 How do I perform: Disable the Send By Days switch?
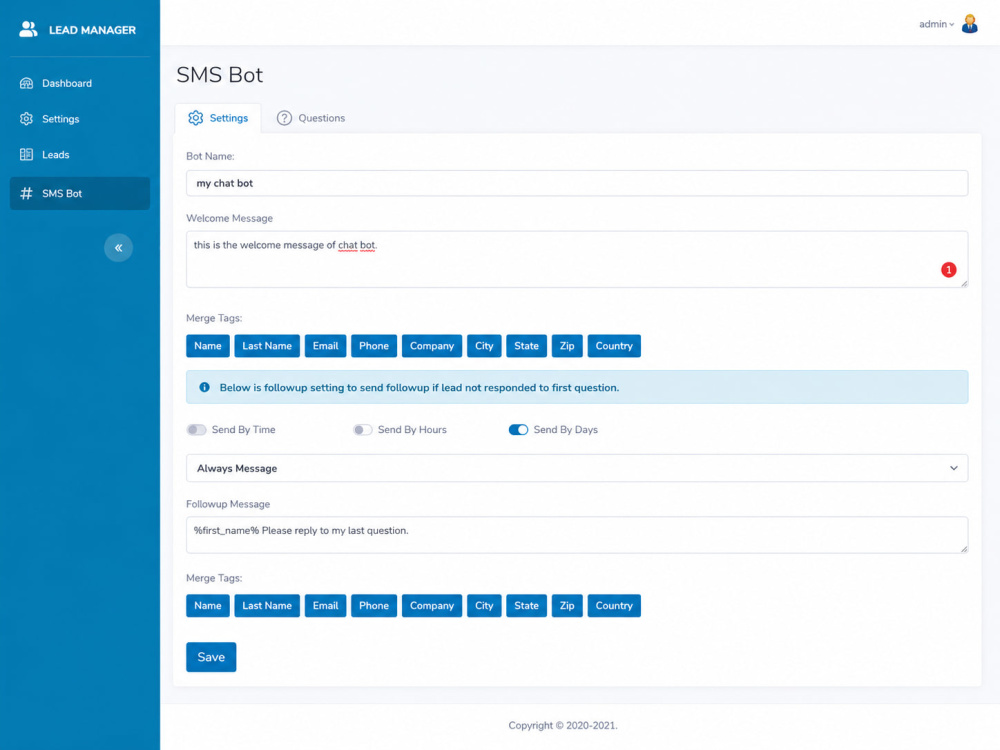pos(518,430)
